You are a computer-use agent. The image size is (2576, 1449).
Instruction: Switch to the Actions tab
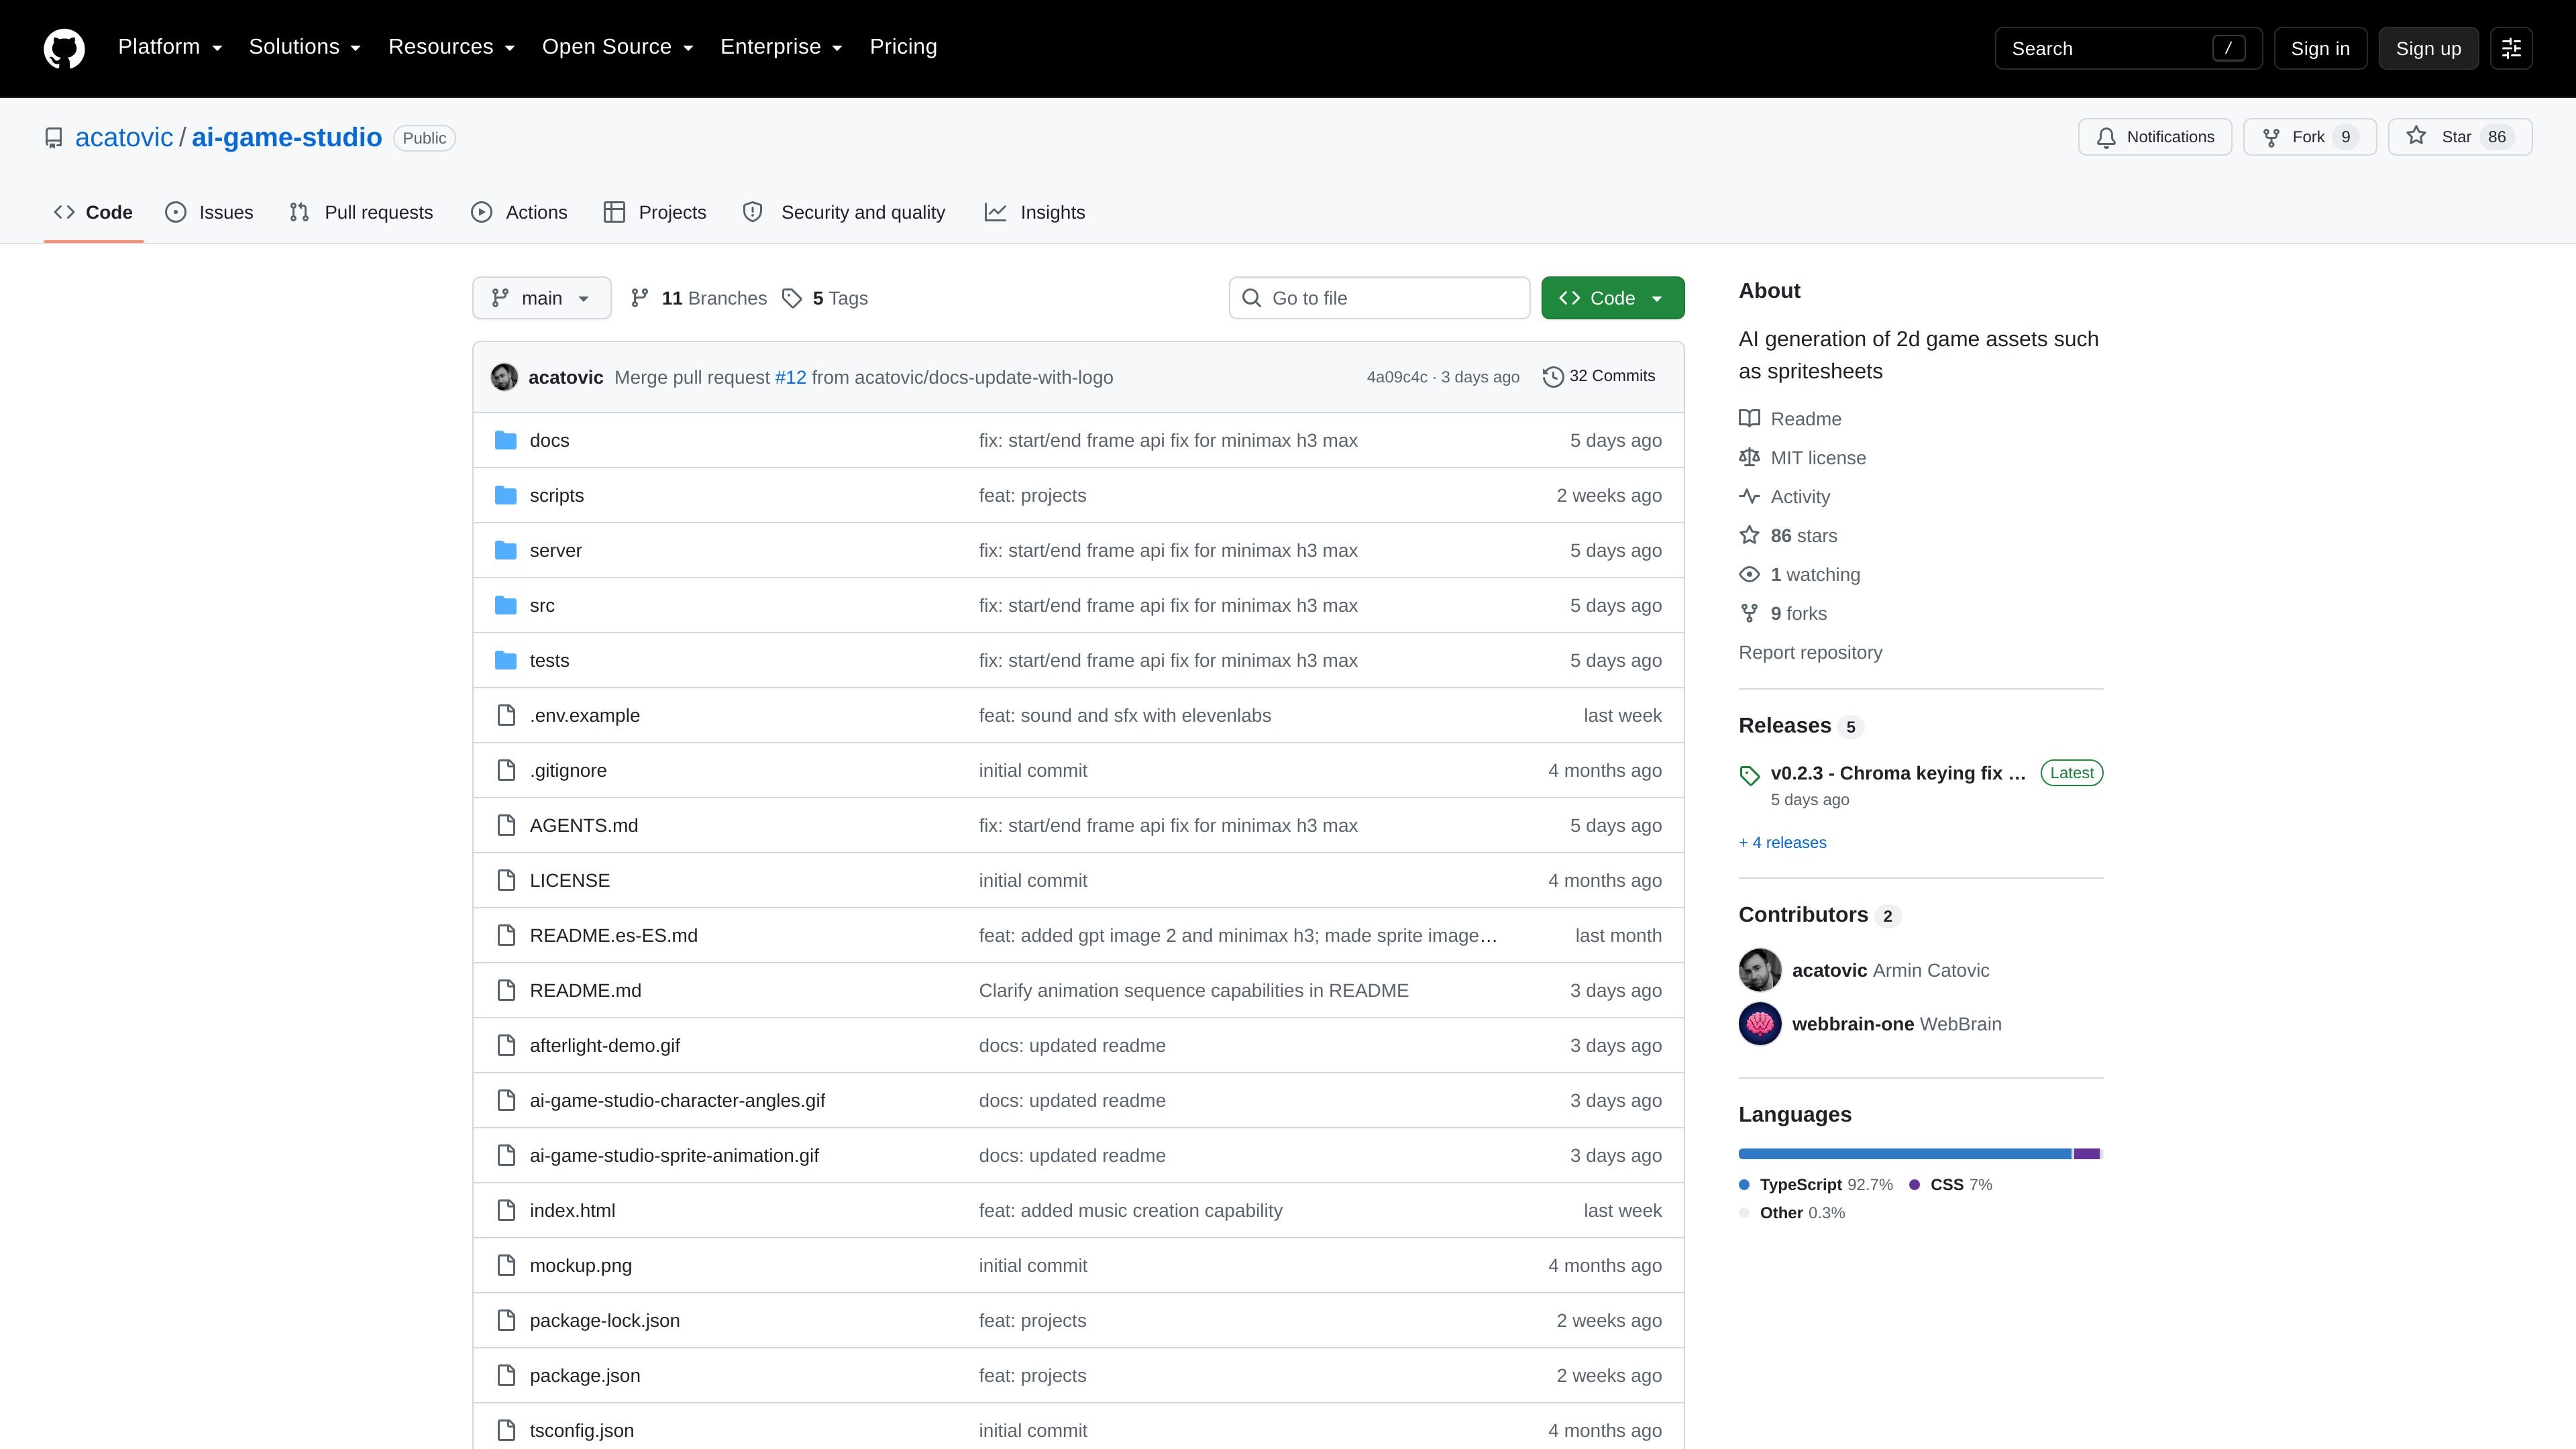[x=519, y=212]
